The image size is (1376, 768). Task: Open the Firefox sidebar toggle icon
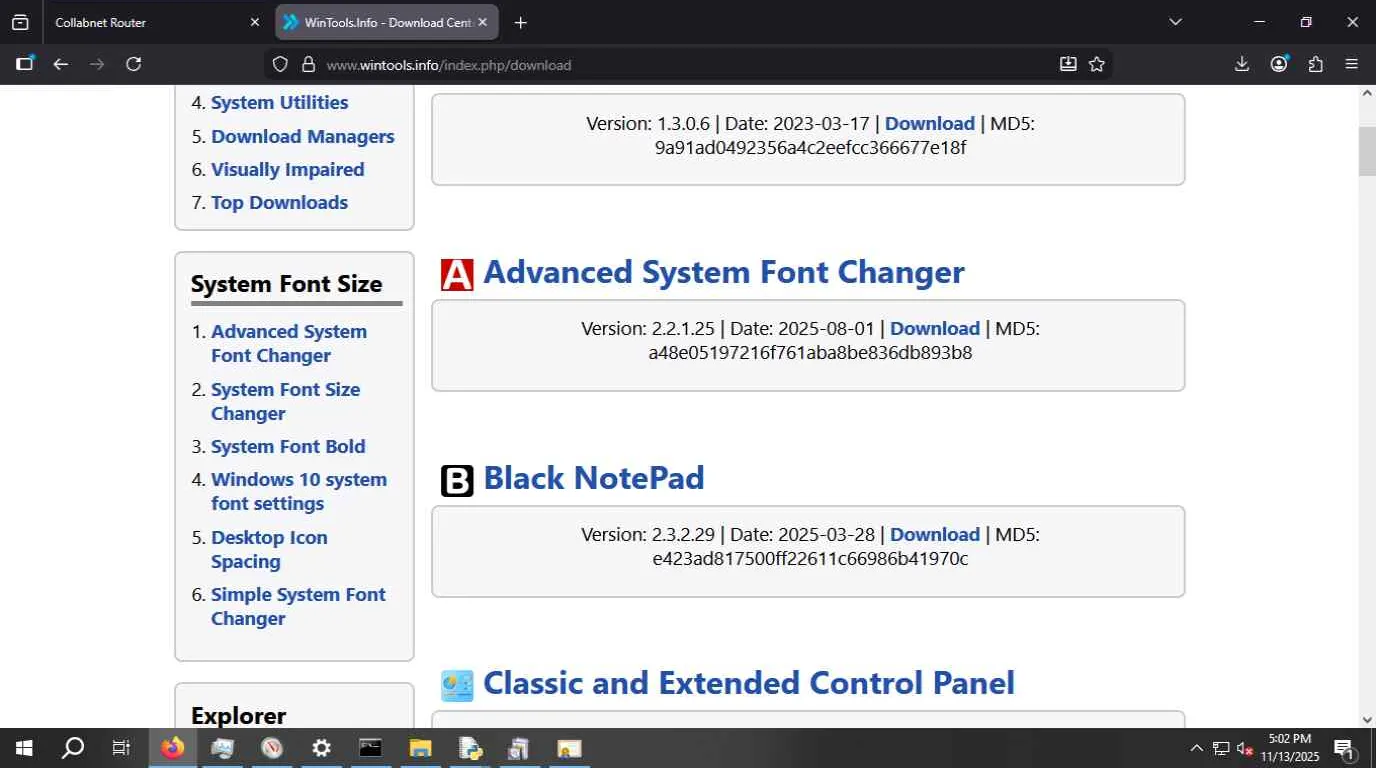click(x=25, y=64)
